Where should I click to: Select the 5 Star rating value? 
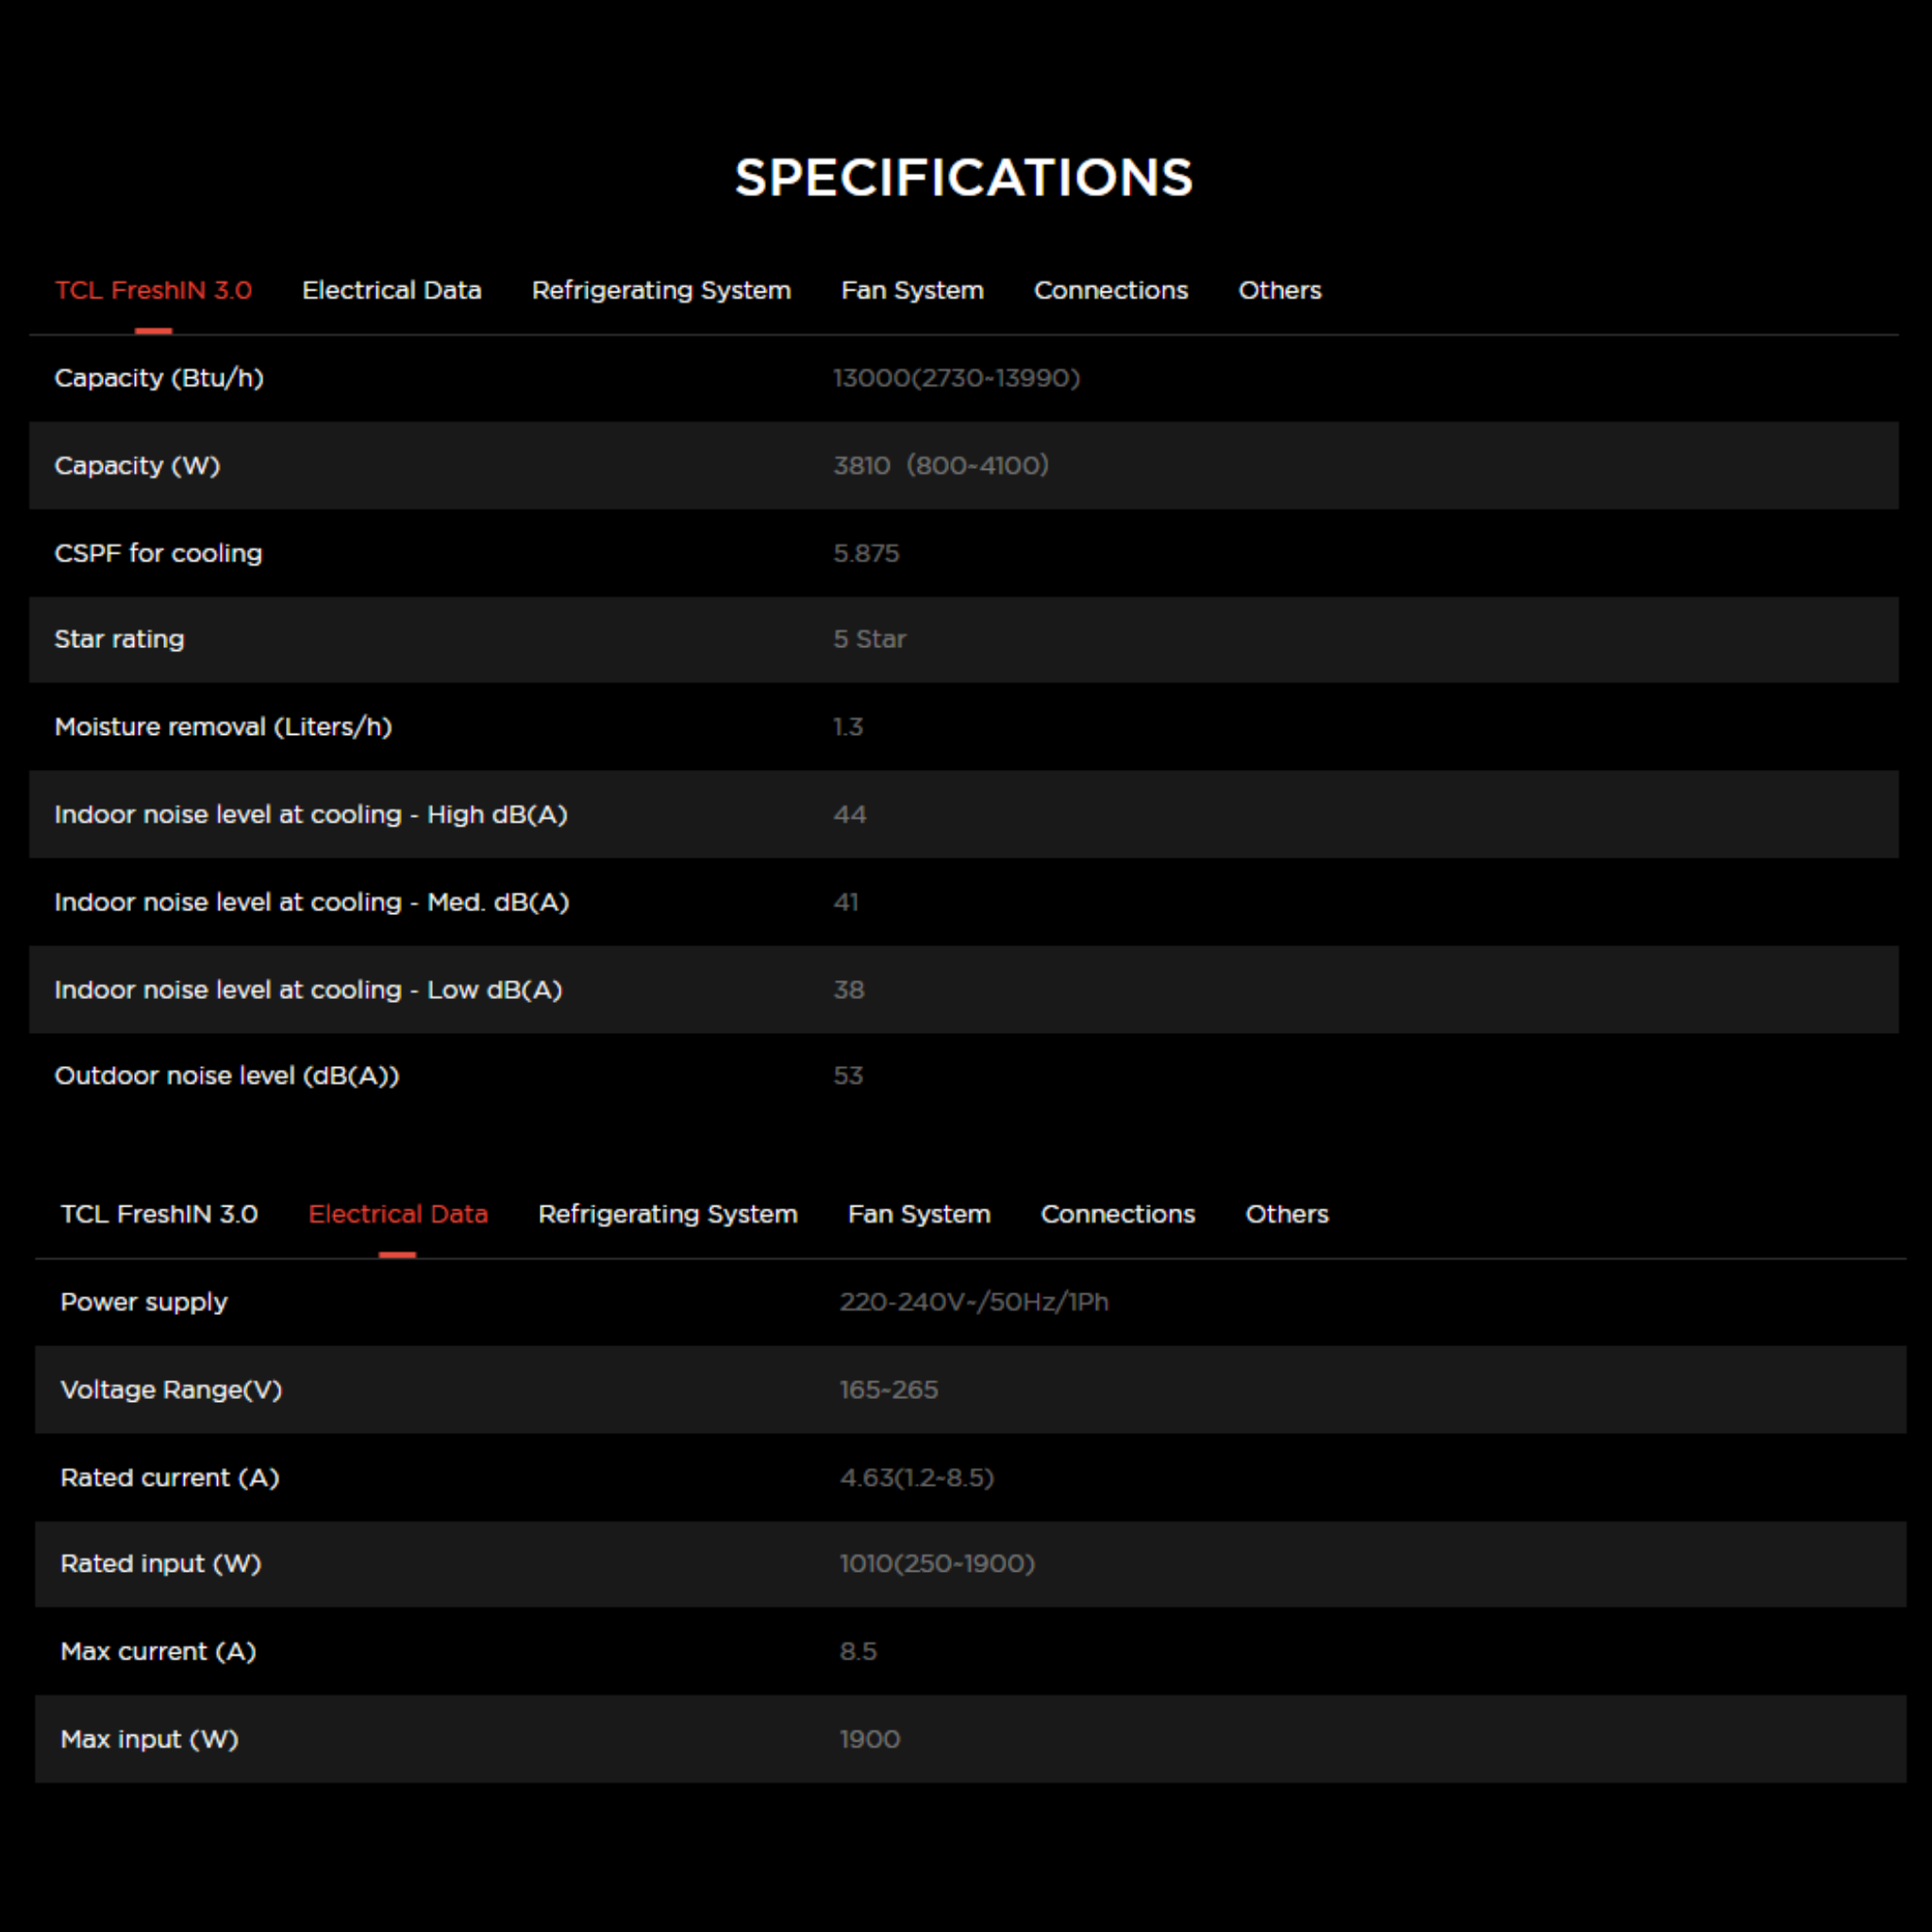(x=870, y=639)
